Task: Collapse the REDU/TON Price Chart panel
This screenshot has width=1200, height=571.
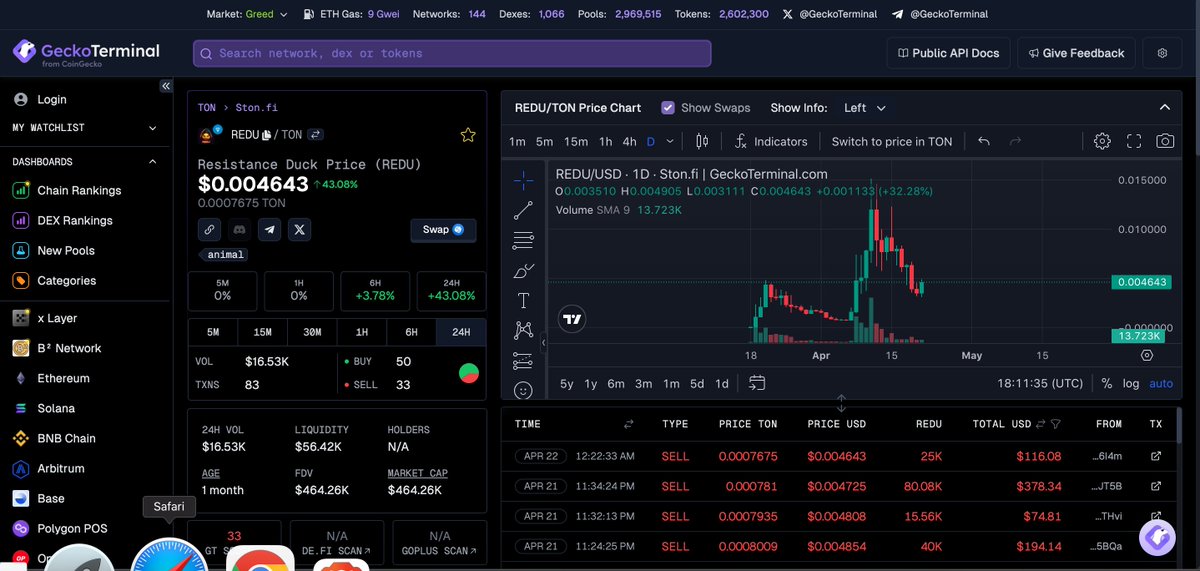Action: (x=1163, y=108)
